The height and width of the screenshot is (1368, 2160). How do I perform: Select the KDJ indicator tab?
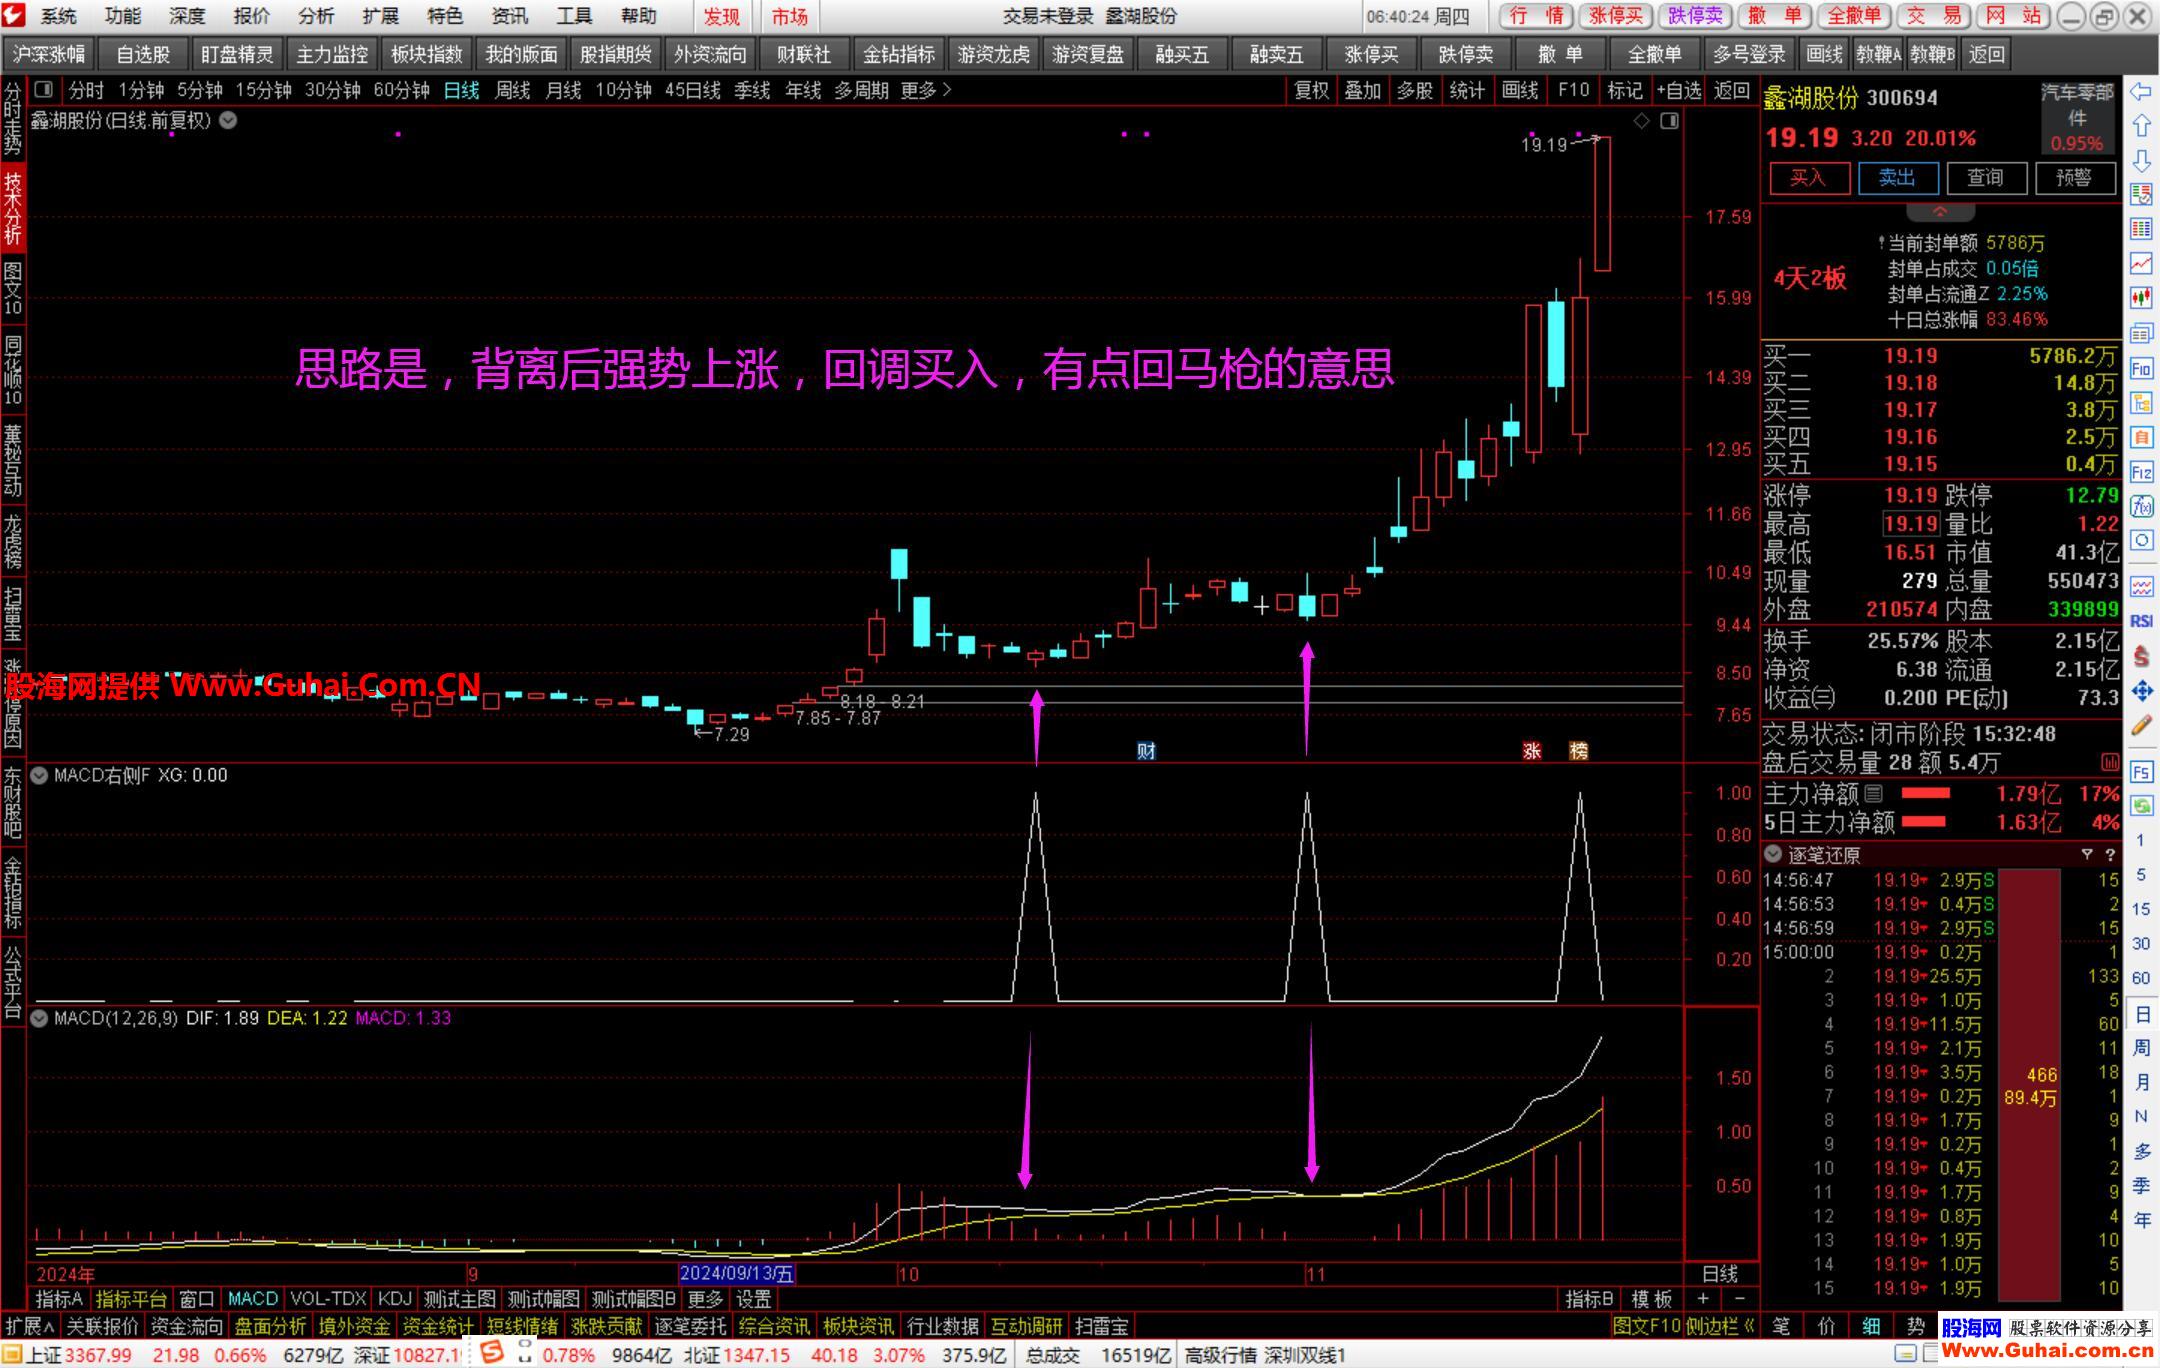(x=395, y=1299)
